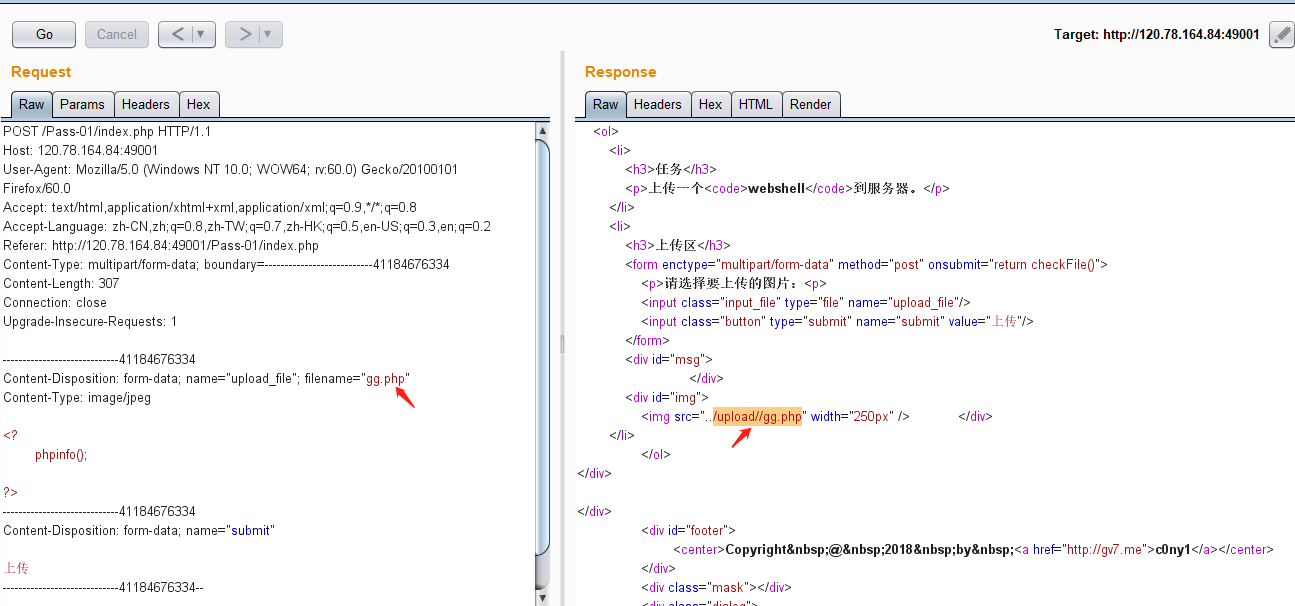Viewport: 1295px width, 606px height.
Task: Click the filename gg.php in the request
Action: coord(385,379)
